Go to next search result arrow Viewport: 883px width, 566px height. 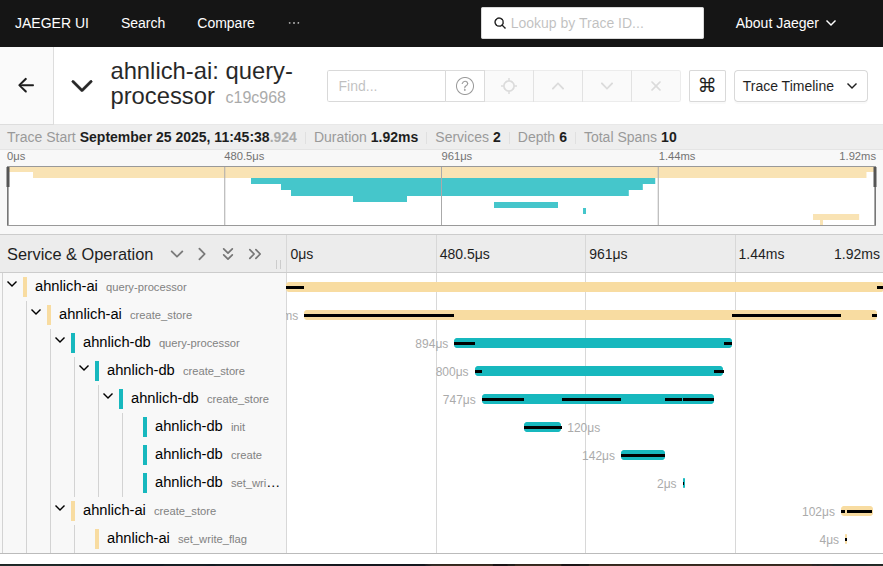pos(607,86)
